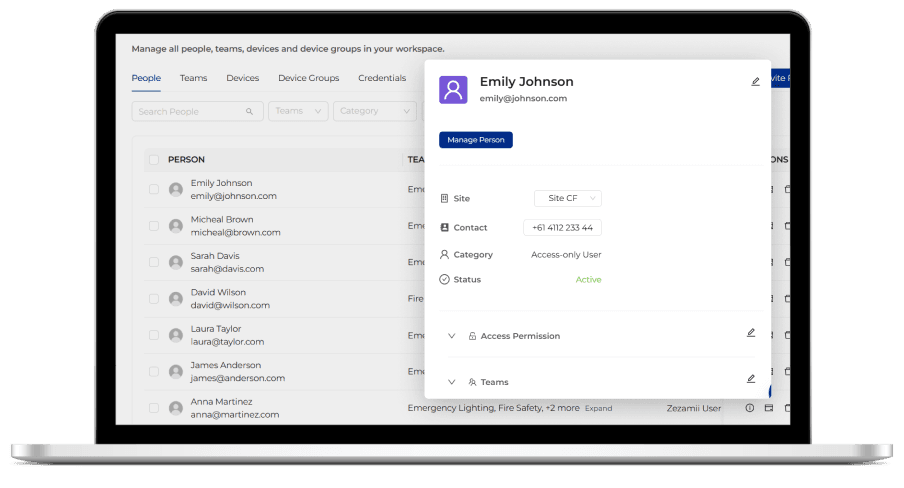Image resolution: width=904 pixels, height=488 pixels.
Task: Open the Teams filter dropdown
Action: point(298,111)
